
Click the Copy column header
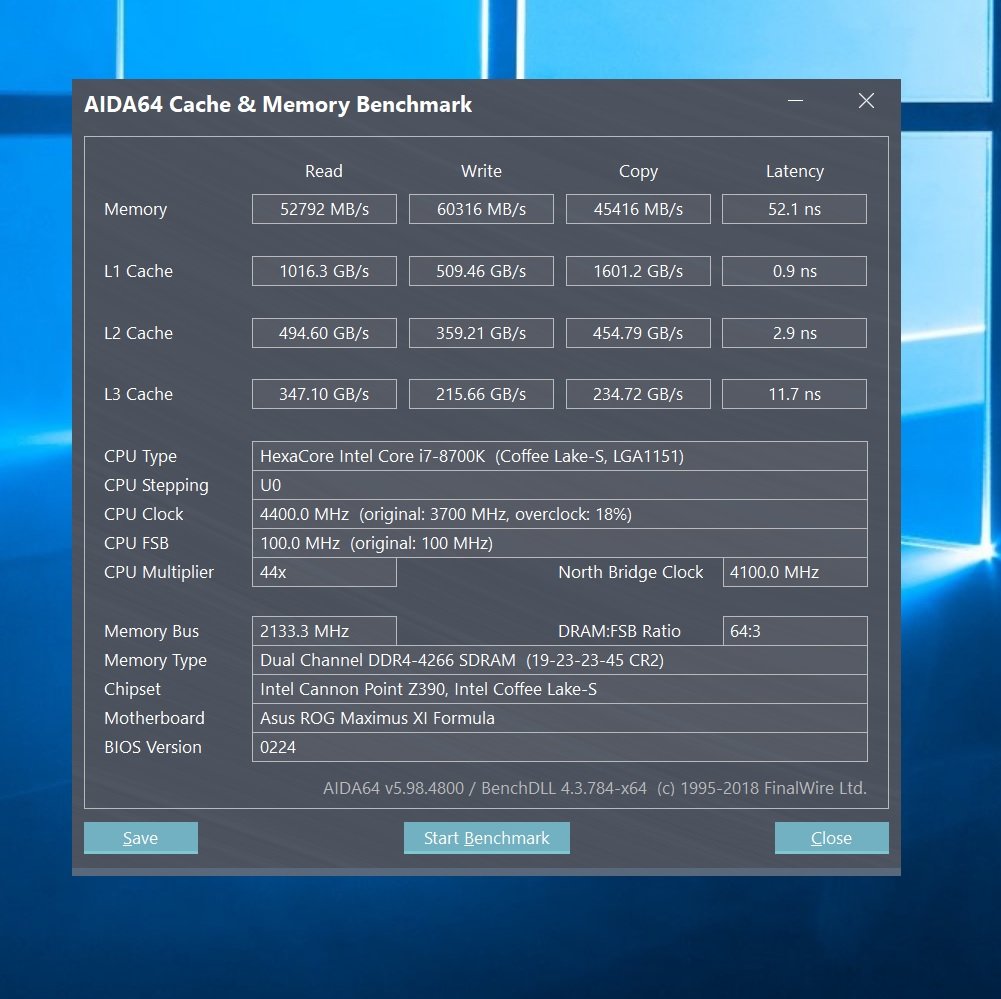coord(638,172)
